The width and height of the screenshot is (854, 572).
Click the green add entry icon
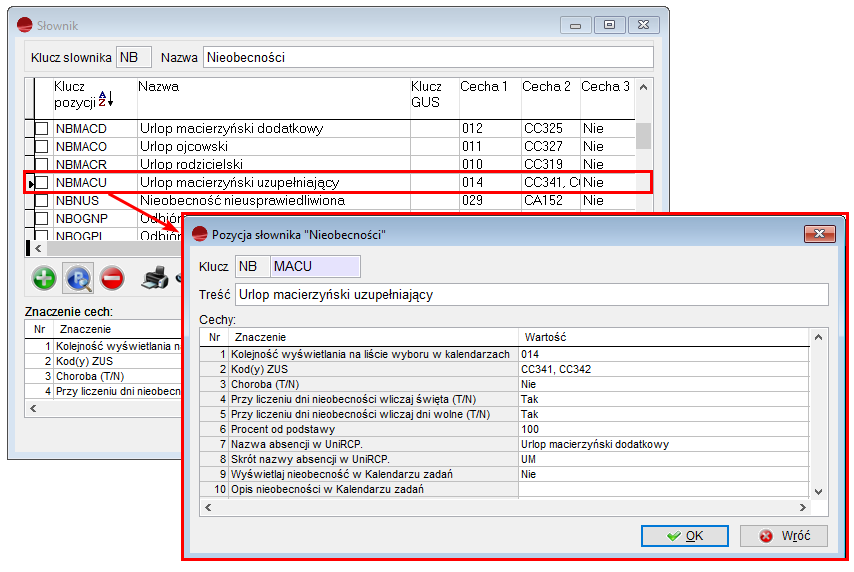click(x=43, y=278)
